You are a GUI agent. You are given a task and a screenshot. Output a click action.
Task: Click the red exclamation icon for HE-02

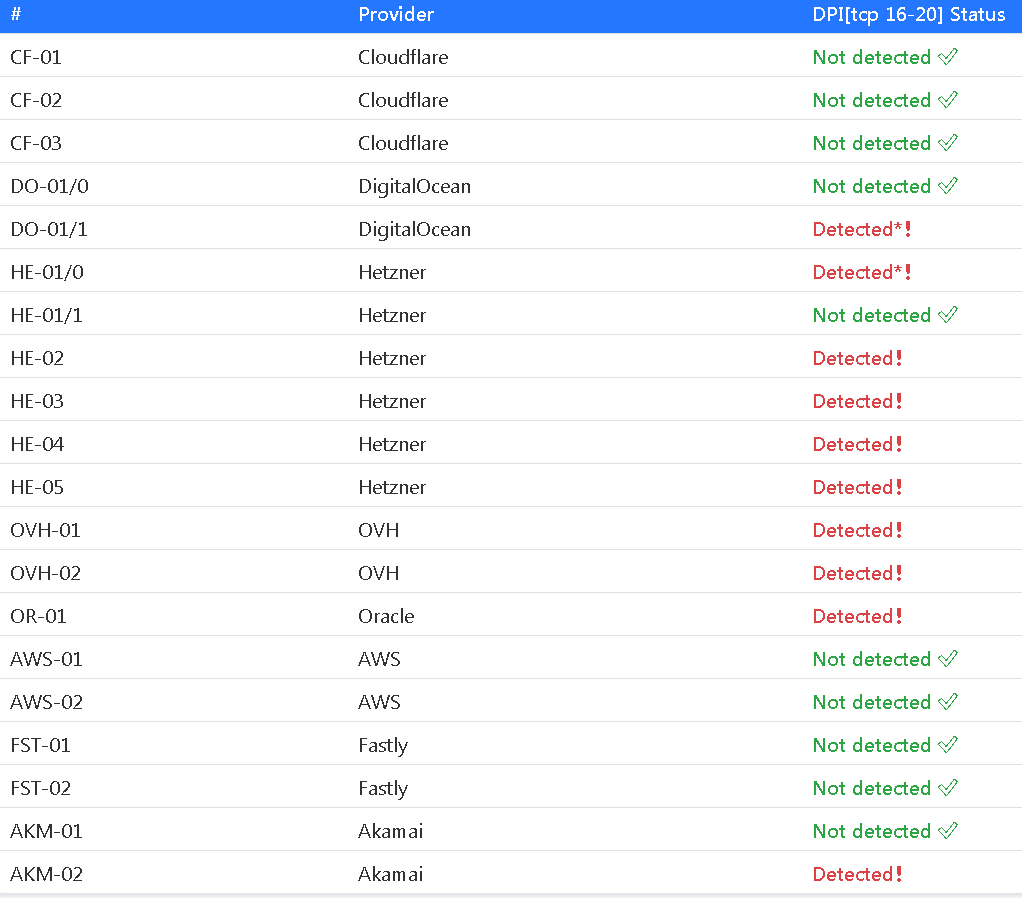899,358
